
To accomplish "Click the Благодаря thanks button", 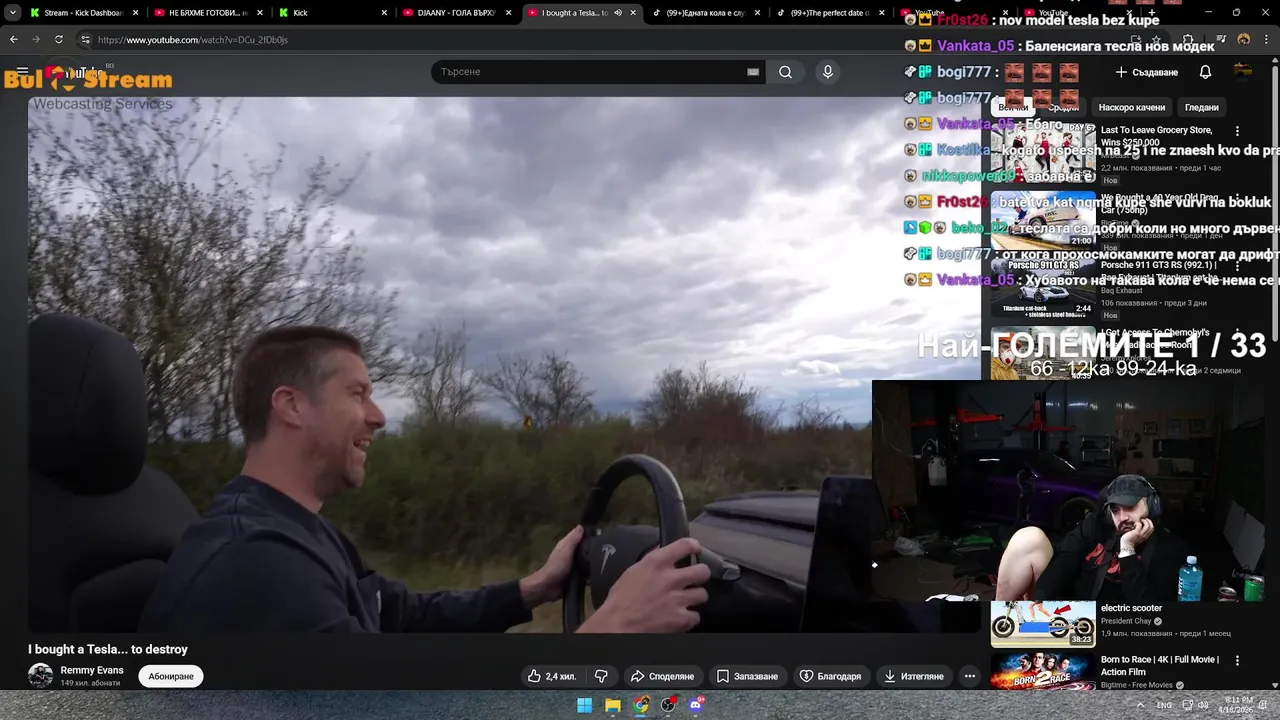I will click(x=830, y=676).
